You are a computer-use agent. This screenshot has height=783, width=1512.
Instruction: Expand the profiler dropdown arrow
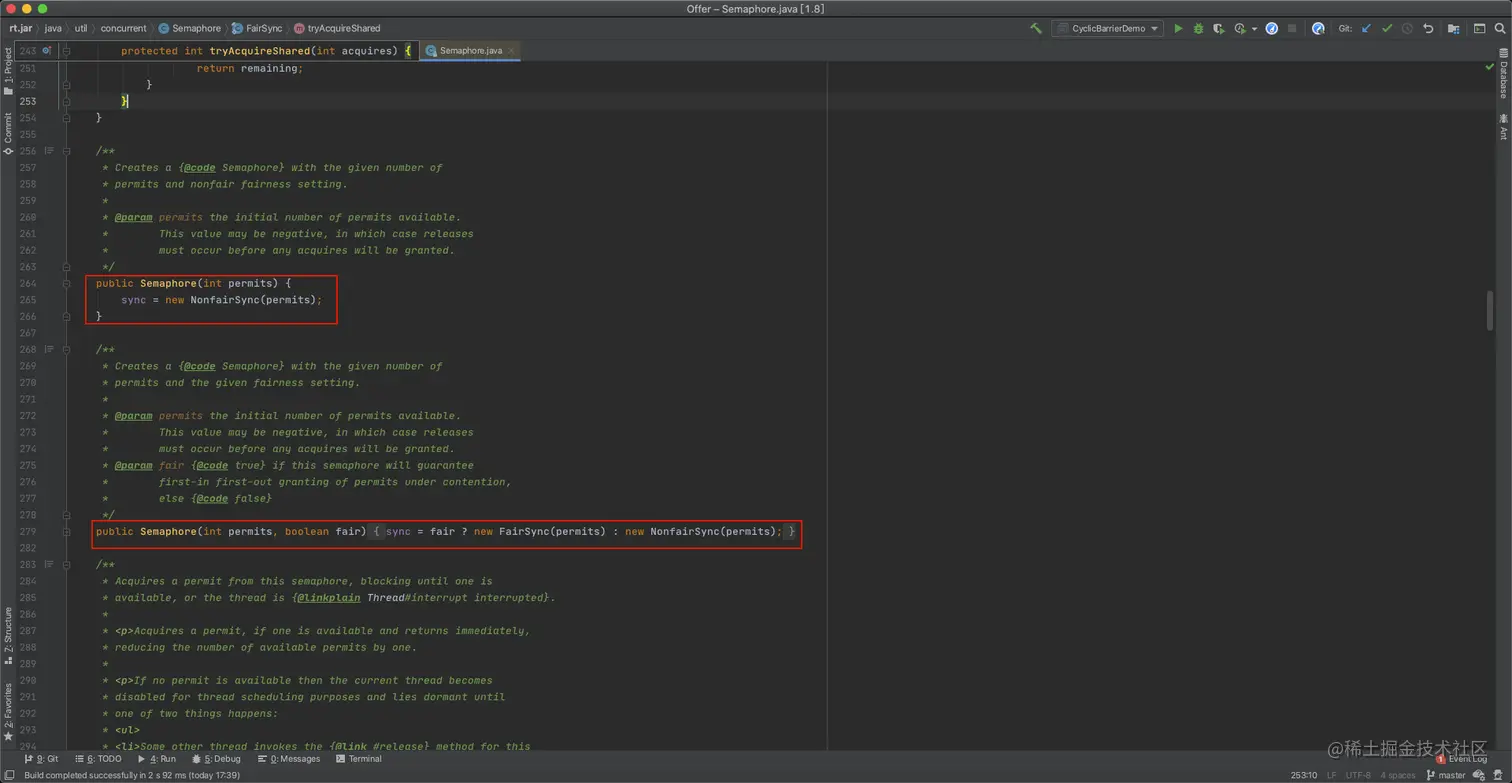pos(1254,29)
